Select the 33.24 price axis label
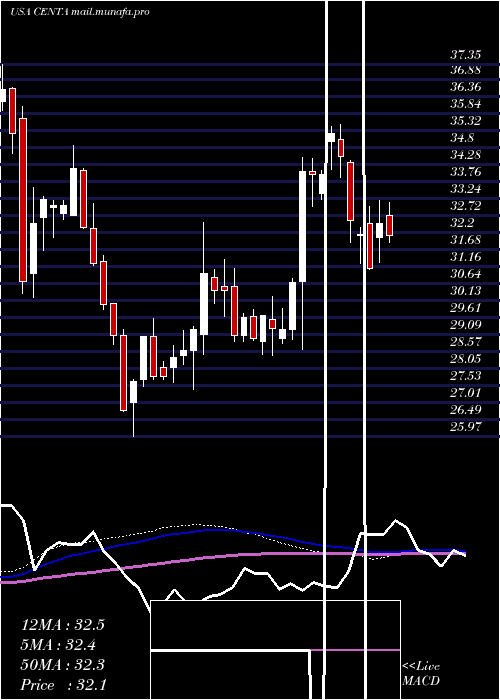Viewport: 500px width, 700px height. tap(466, 189)
